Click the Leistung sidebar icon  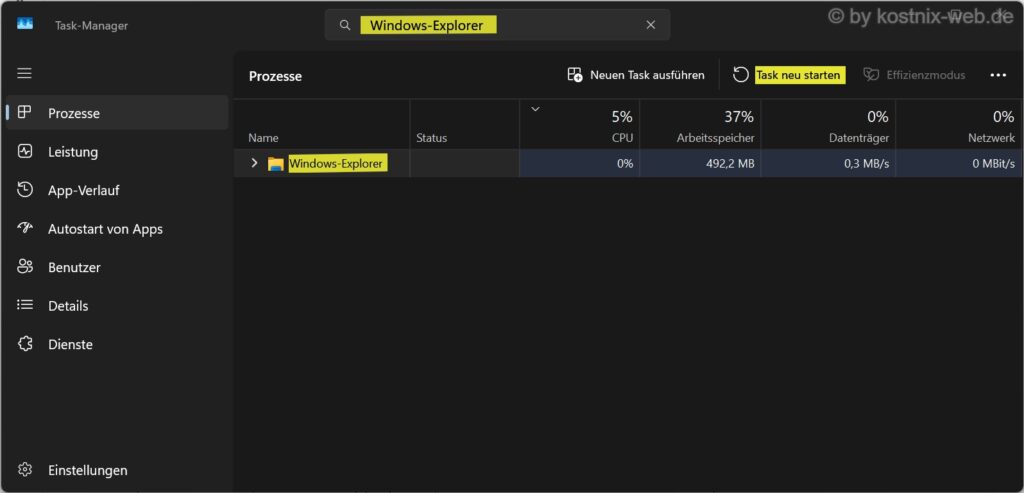pyautogui.click(x=25, y=151)
